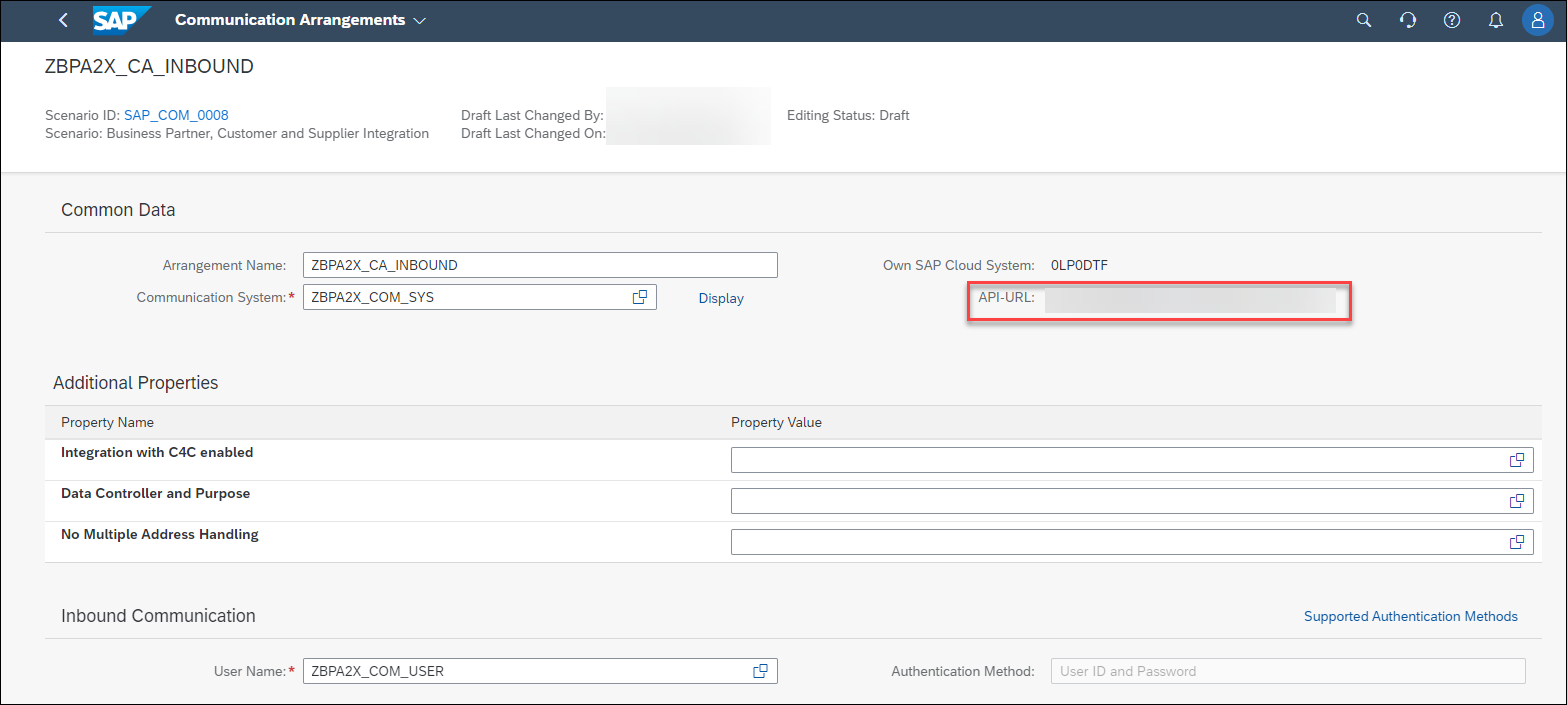Click the Common Data section heading
Screen dimensions: 1567x705
pos(118,210)
